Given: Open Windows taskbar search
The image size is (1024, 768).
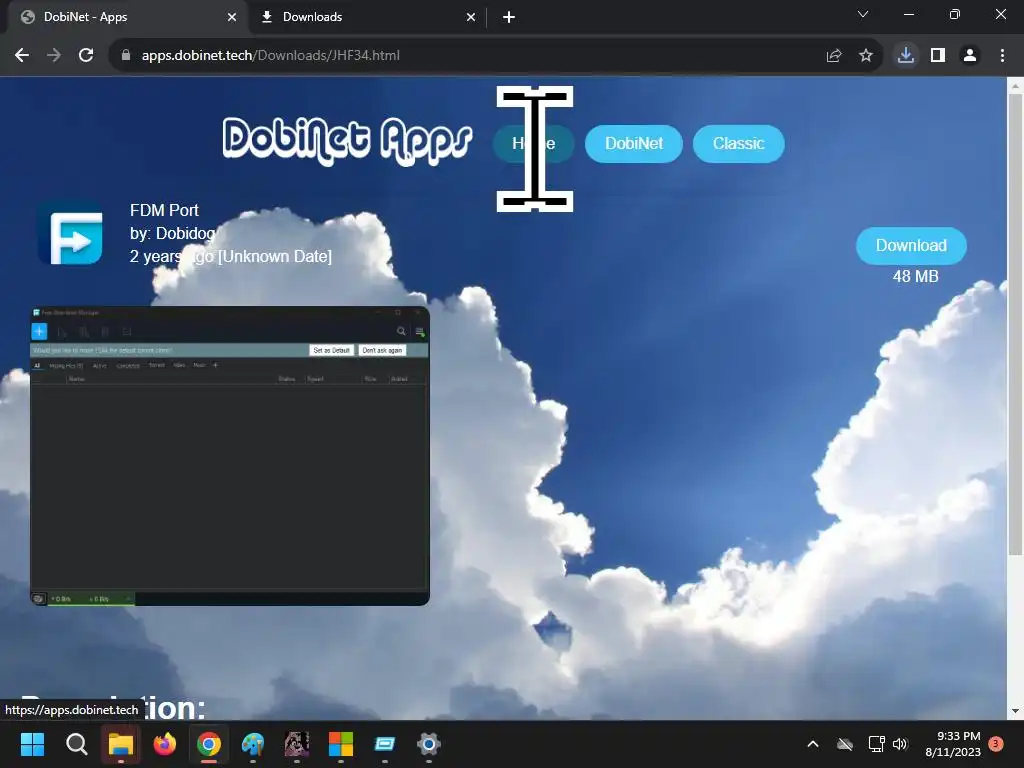Looking at the screenshot, I should click(x=76, y=744).
